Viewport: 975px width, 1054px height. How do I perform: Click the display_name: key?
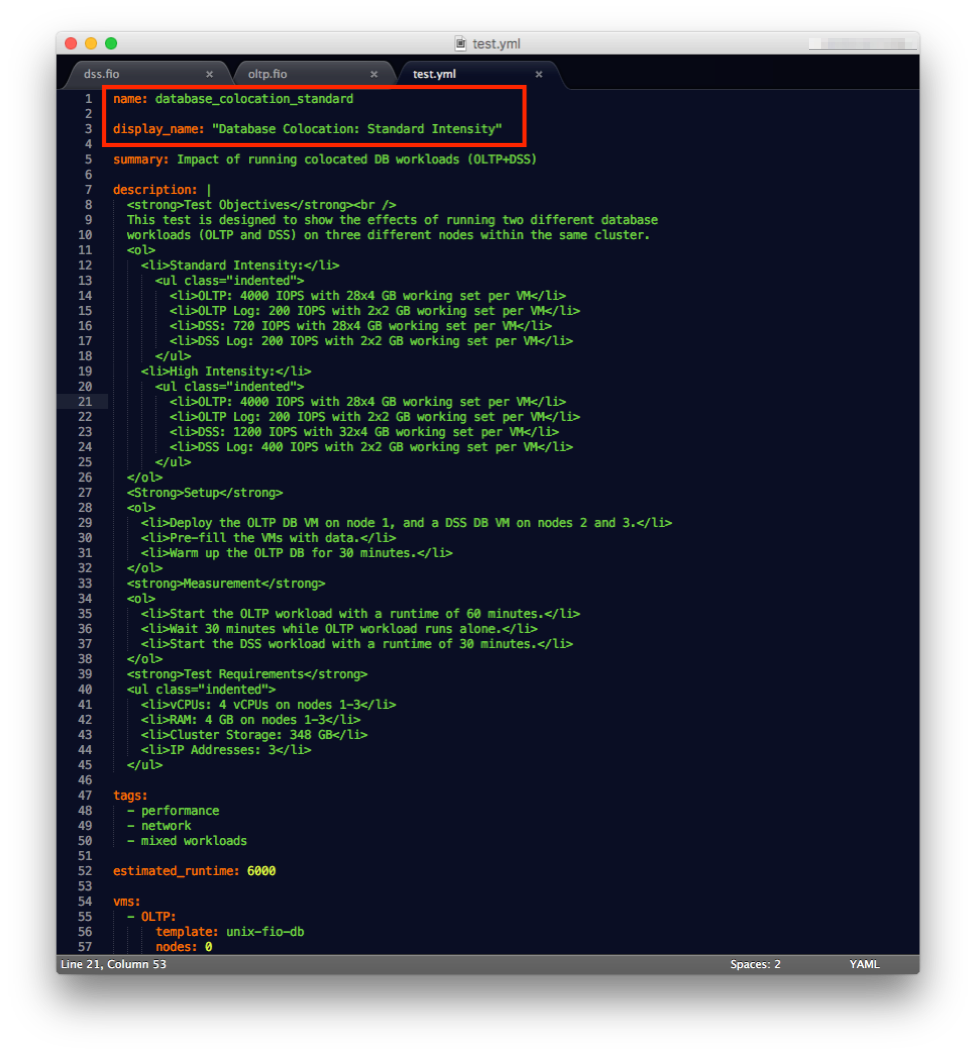(159, 129)
